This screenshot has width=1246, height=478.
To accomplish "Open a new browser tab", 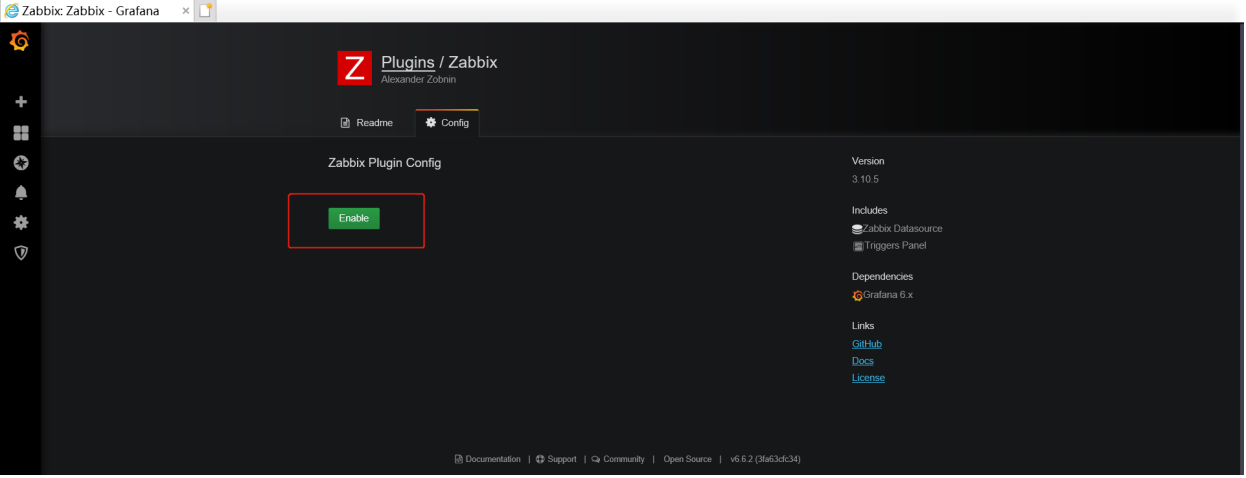I will 207,10.
